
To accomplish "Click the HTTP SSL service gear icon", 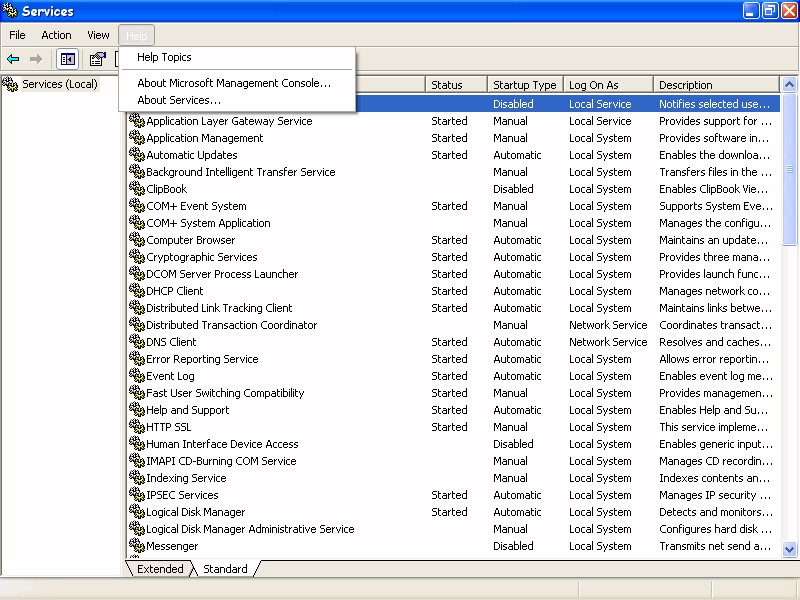I will point(137,427).
